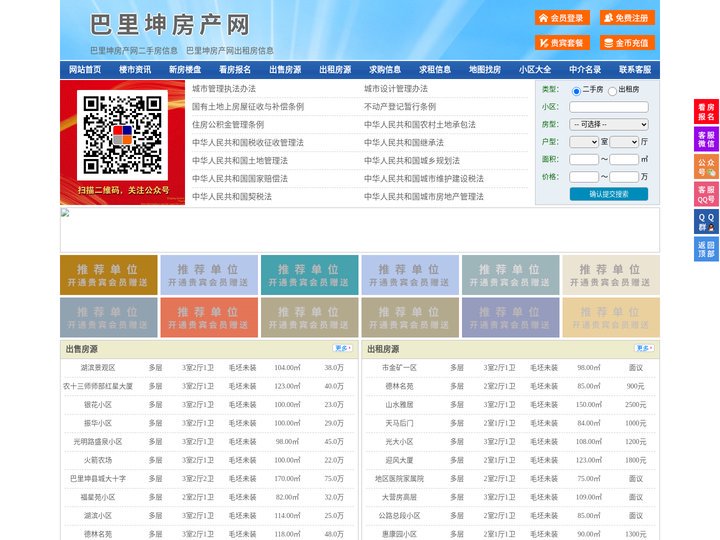Click the QQ群 blue side icon
Image resolution: width=720 pixels, height=540 pixels.
[706, 222]
